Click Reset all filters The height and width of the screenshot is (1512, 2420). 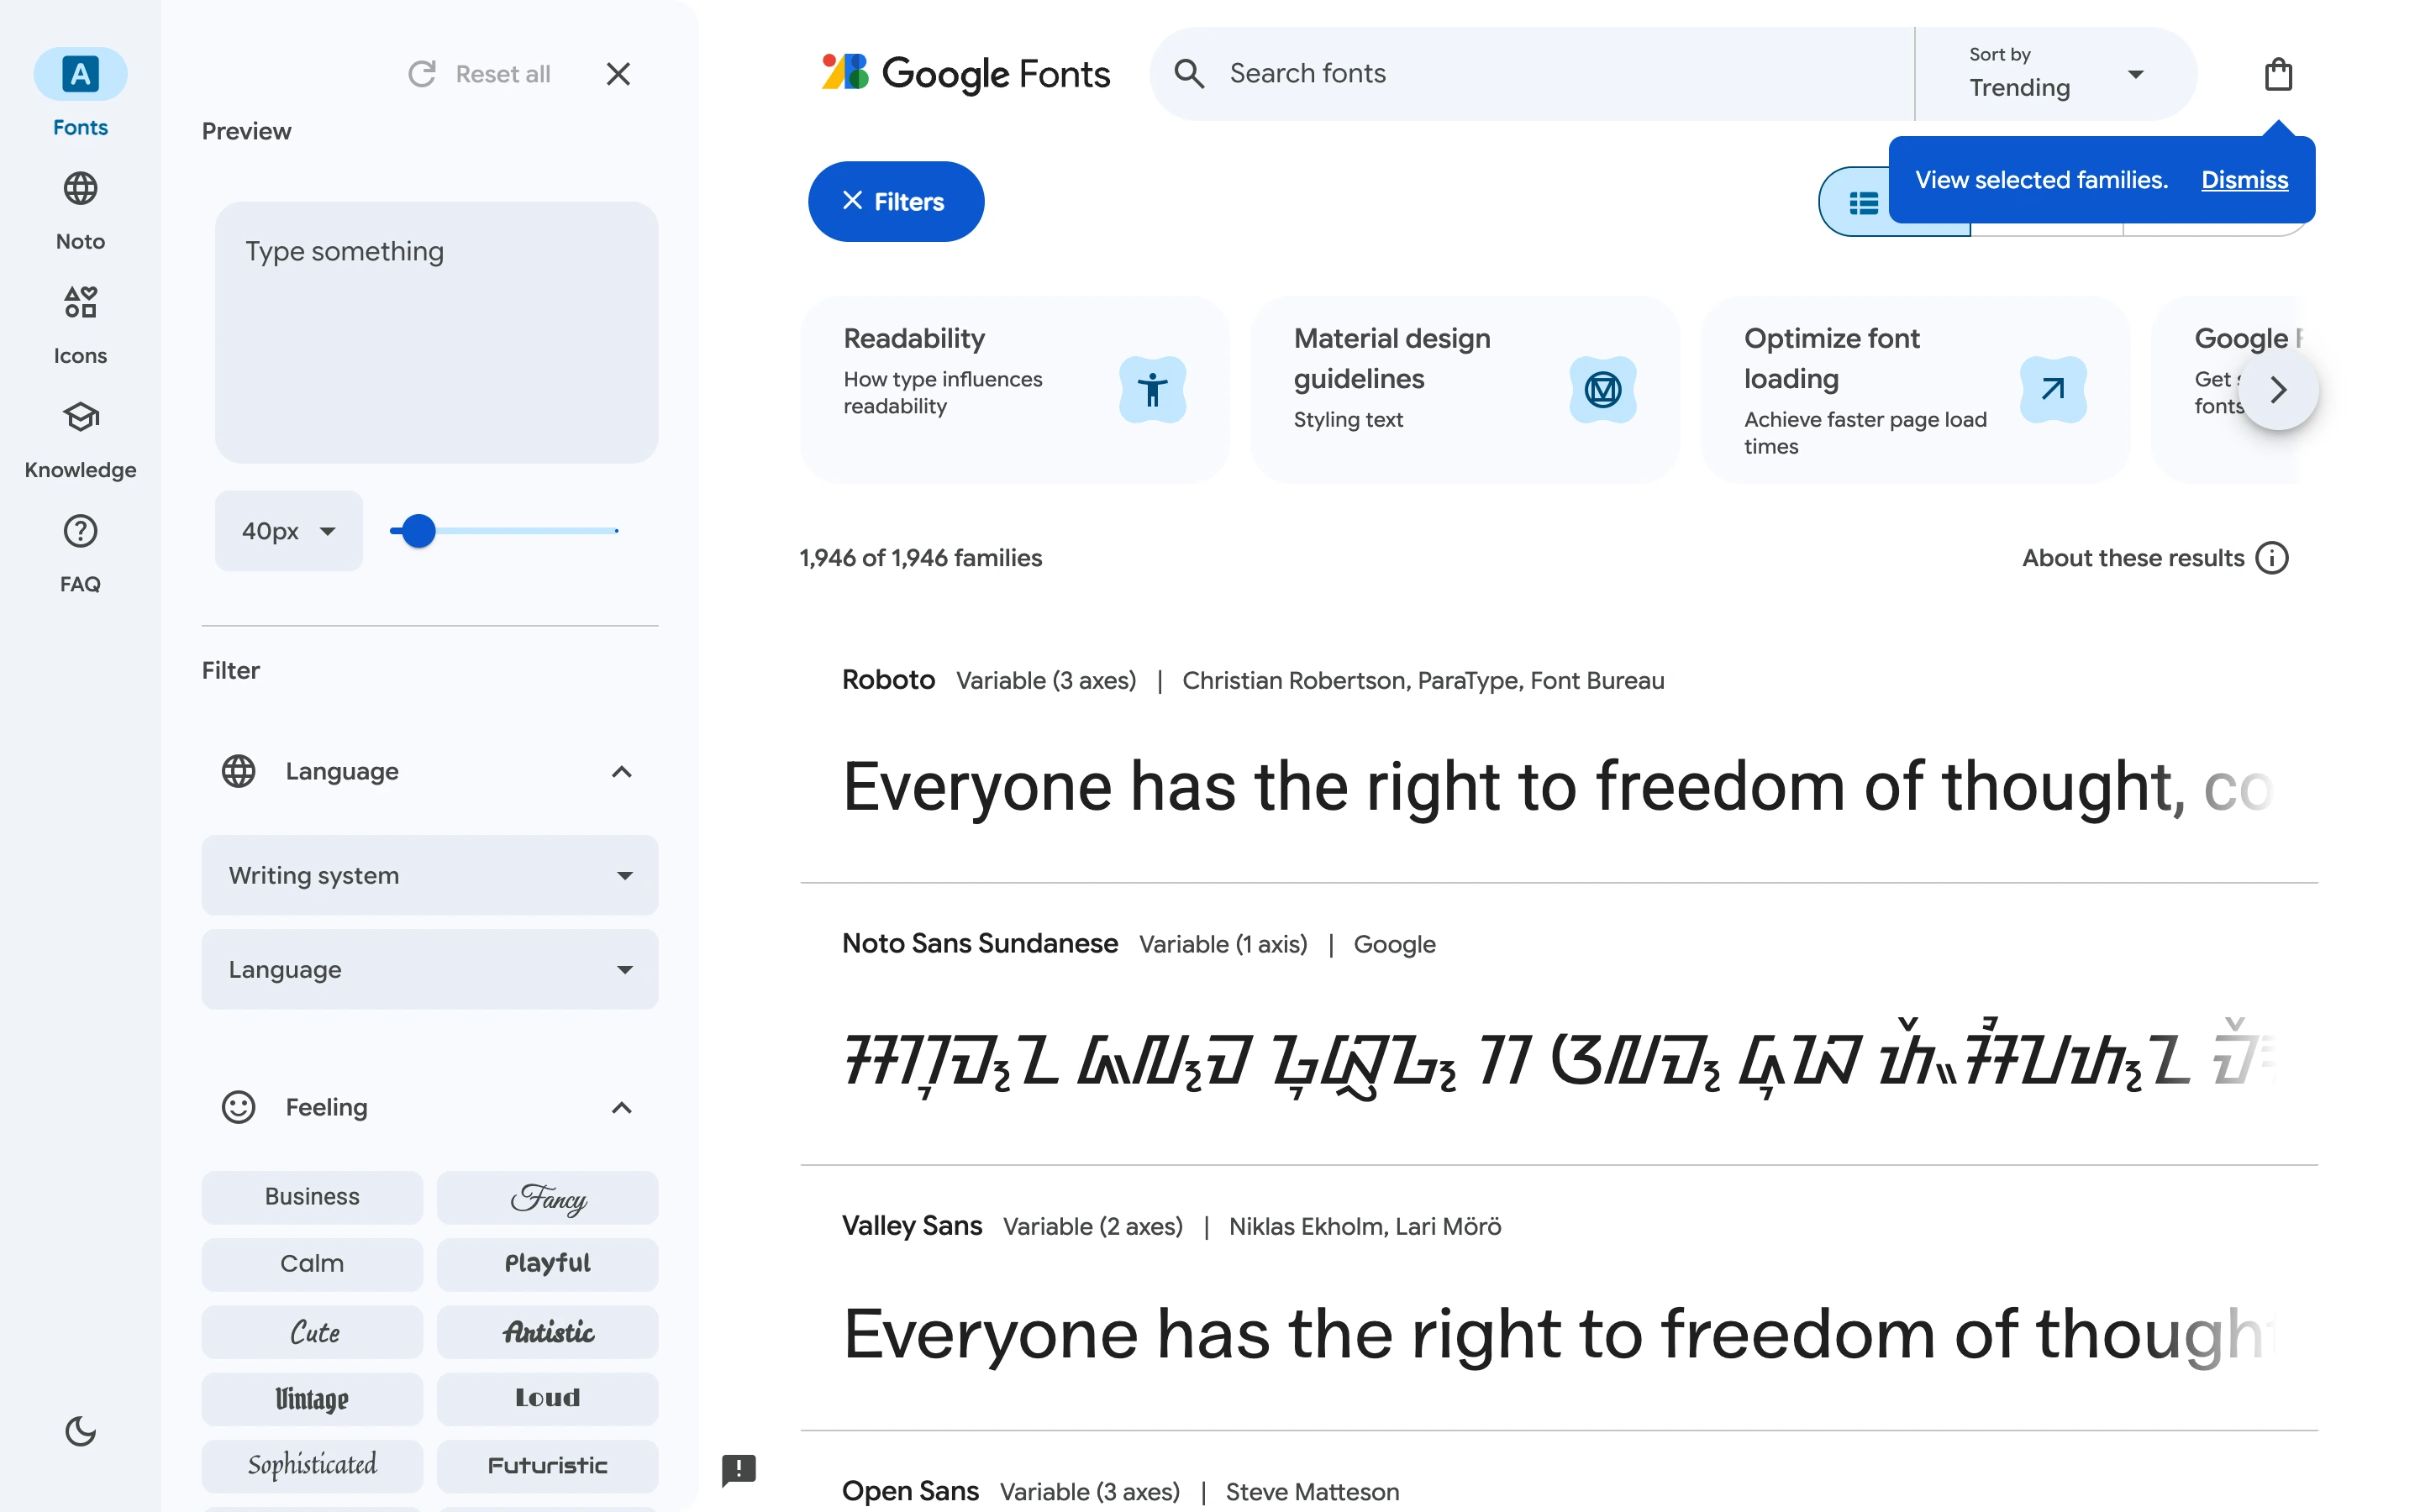[x=480, y=74]
